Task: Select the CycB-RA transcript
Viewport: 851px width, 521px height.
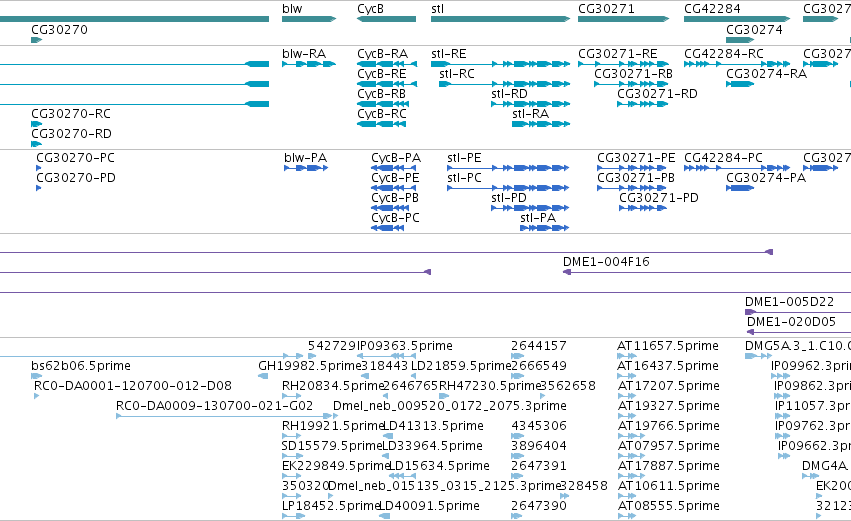Action: pyautogui.click(x=387, y=64)
